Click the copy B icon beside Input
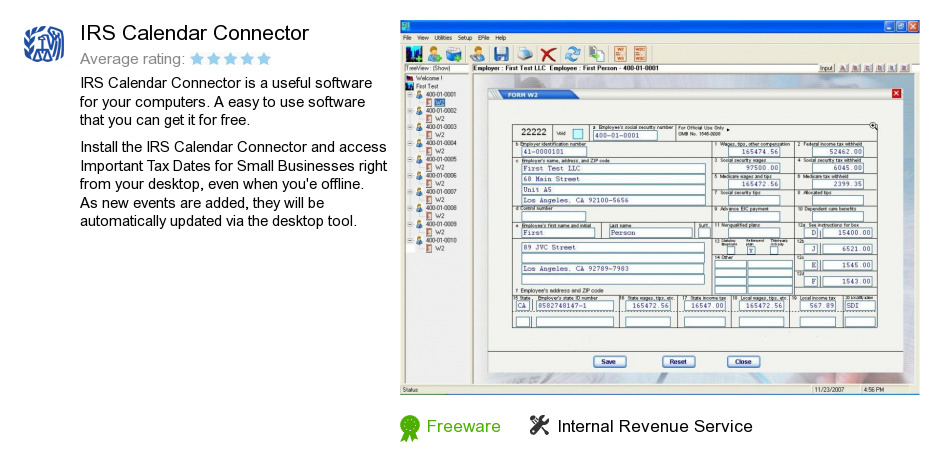This screenshot has height=472, width=940. [x=856, y=68]
